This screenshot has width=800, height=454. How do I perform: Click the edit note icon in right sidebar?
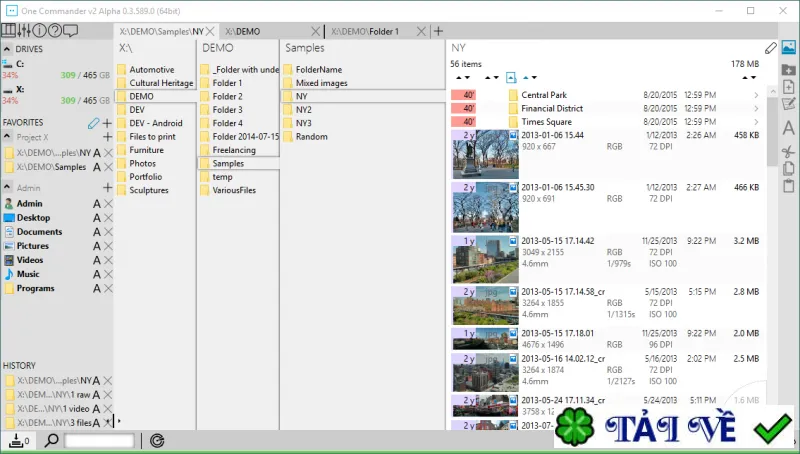(788, 105)
